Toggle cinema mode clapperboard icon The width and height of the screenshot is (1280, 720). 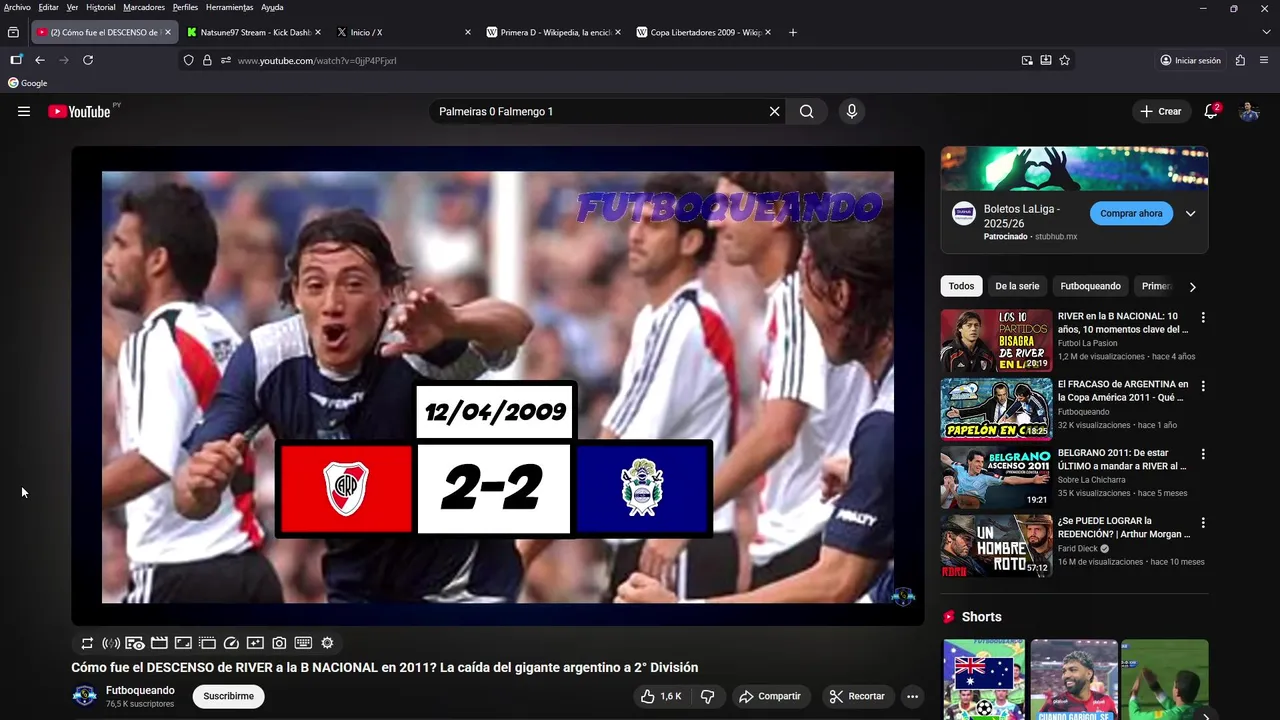[x=159, y=643]
